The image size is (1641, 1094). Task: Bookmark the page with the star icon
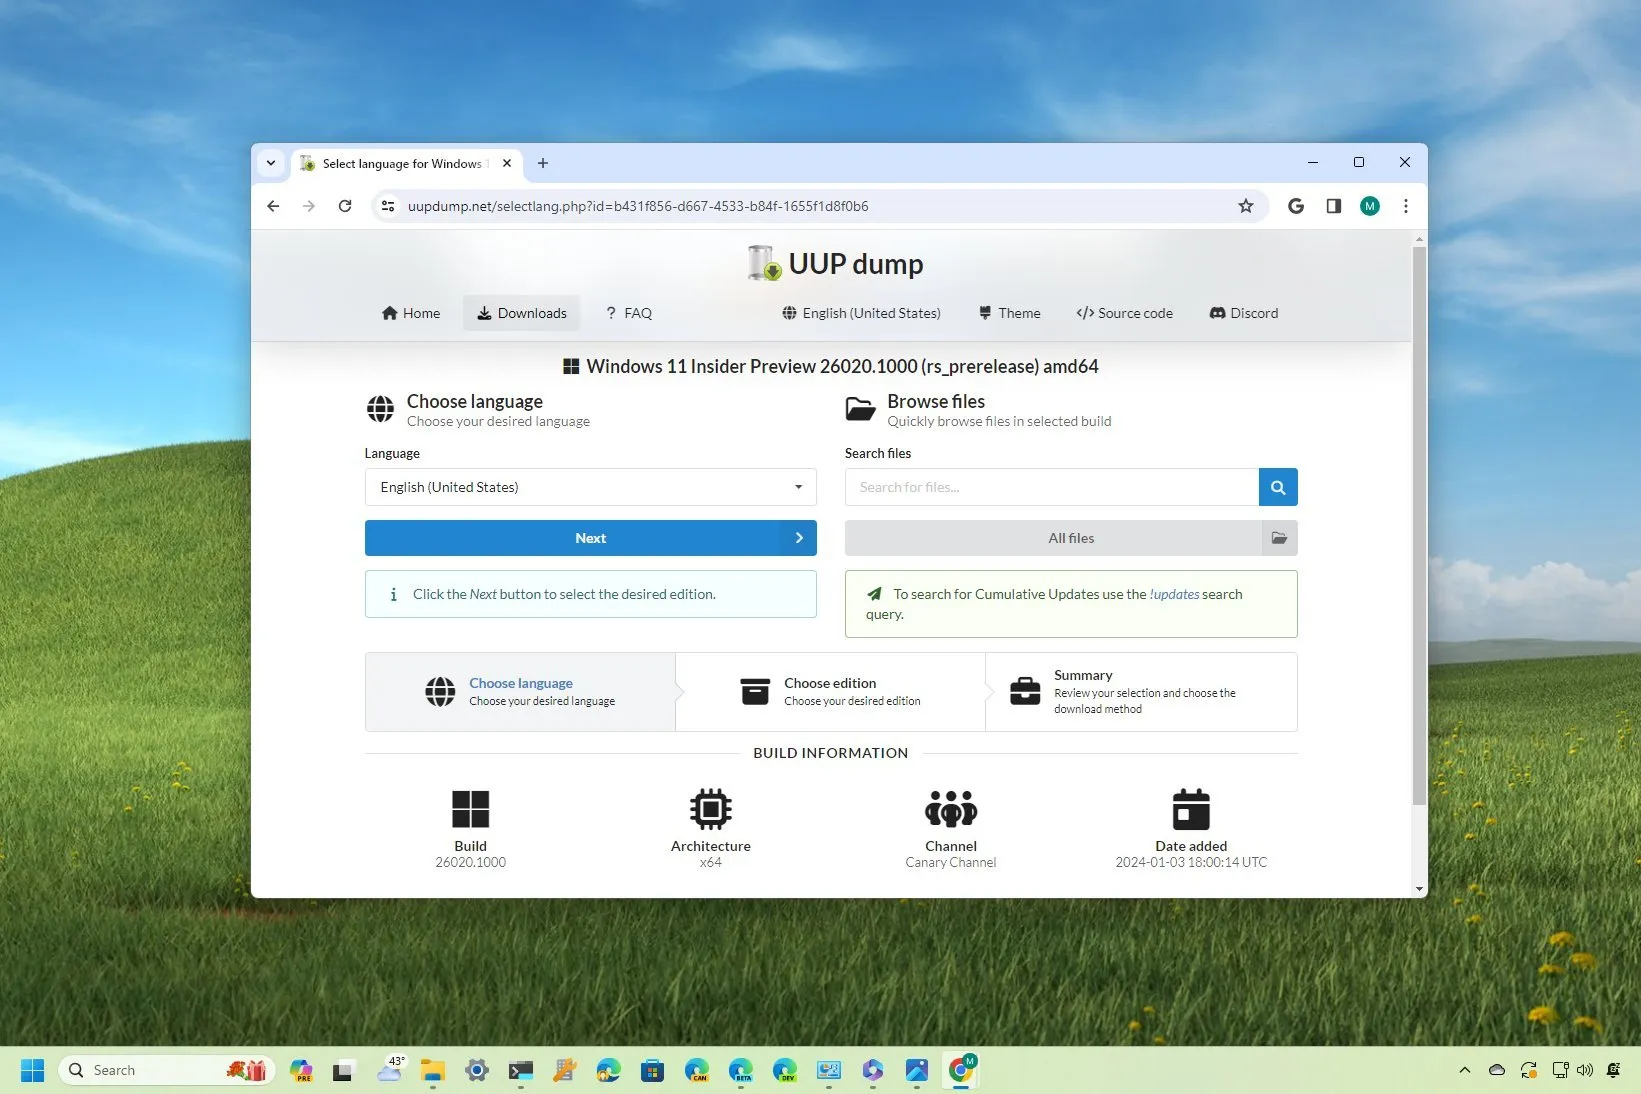pyautogui.click(x=1246, y=206)
